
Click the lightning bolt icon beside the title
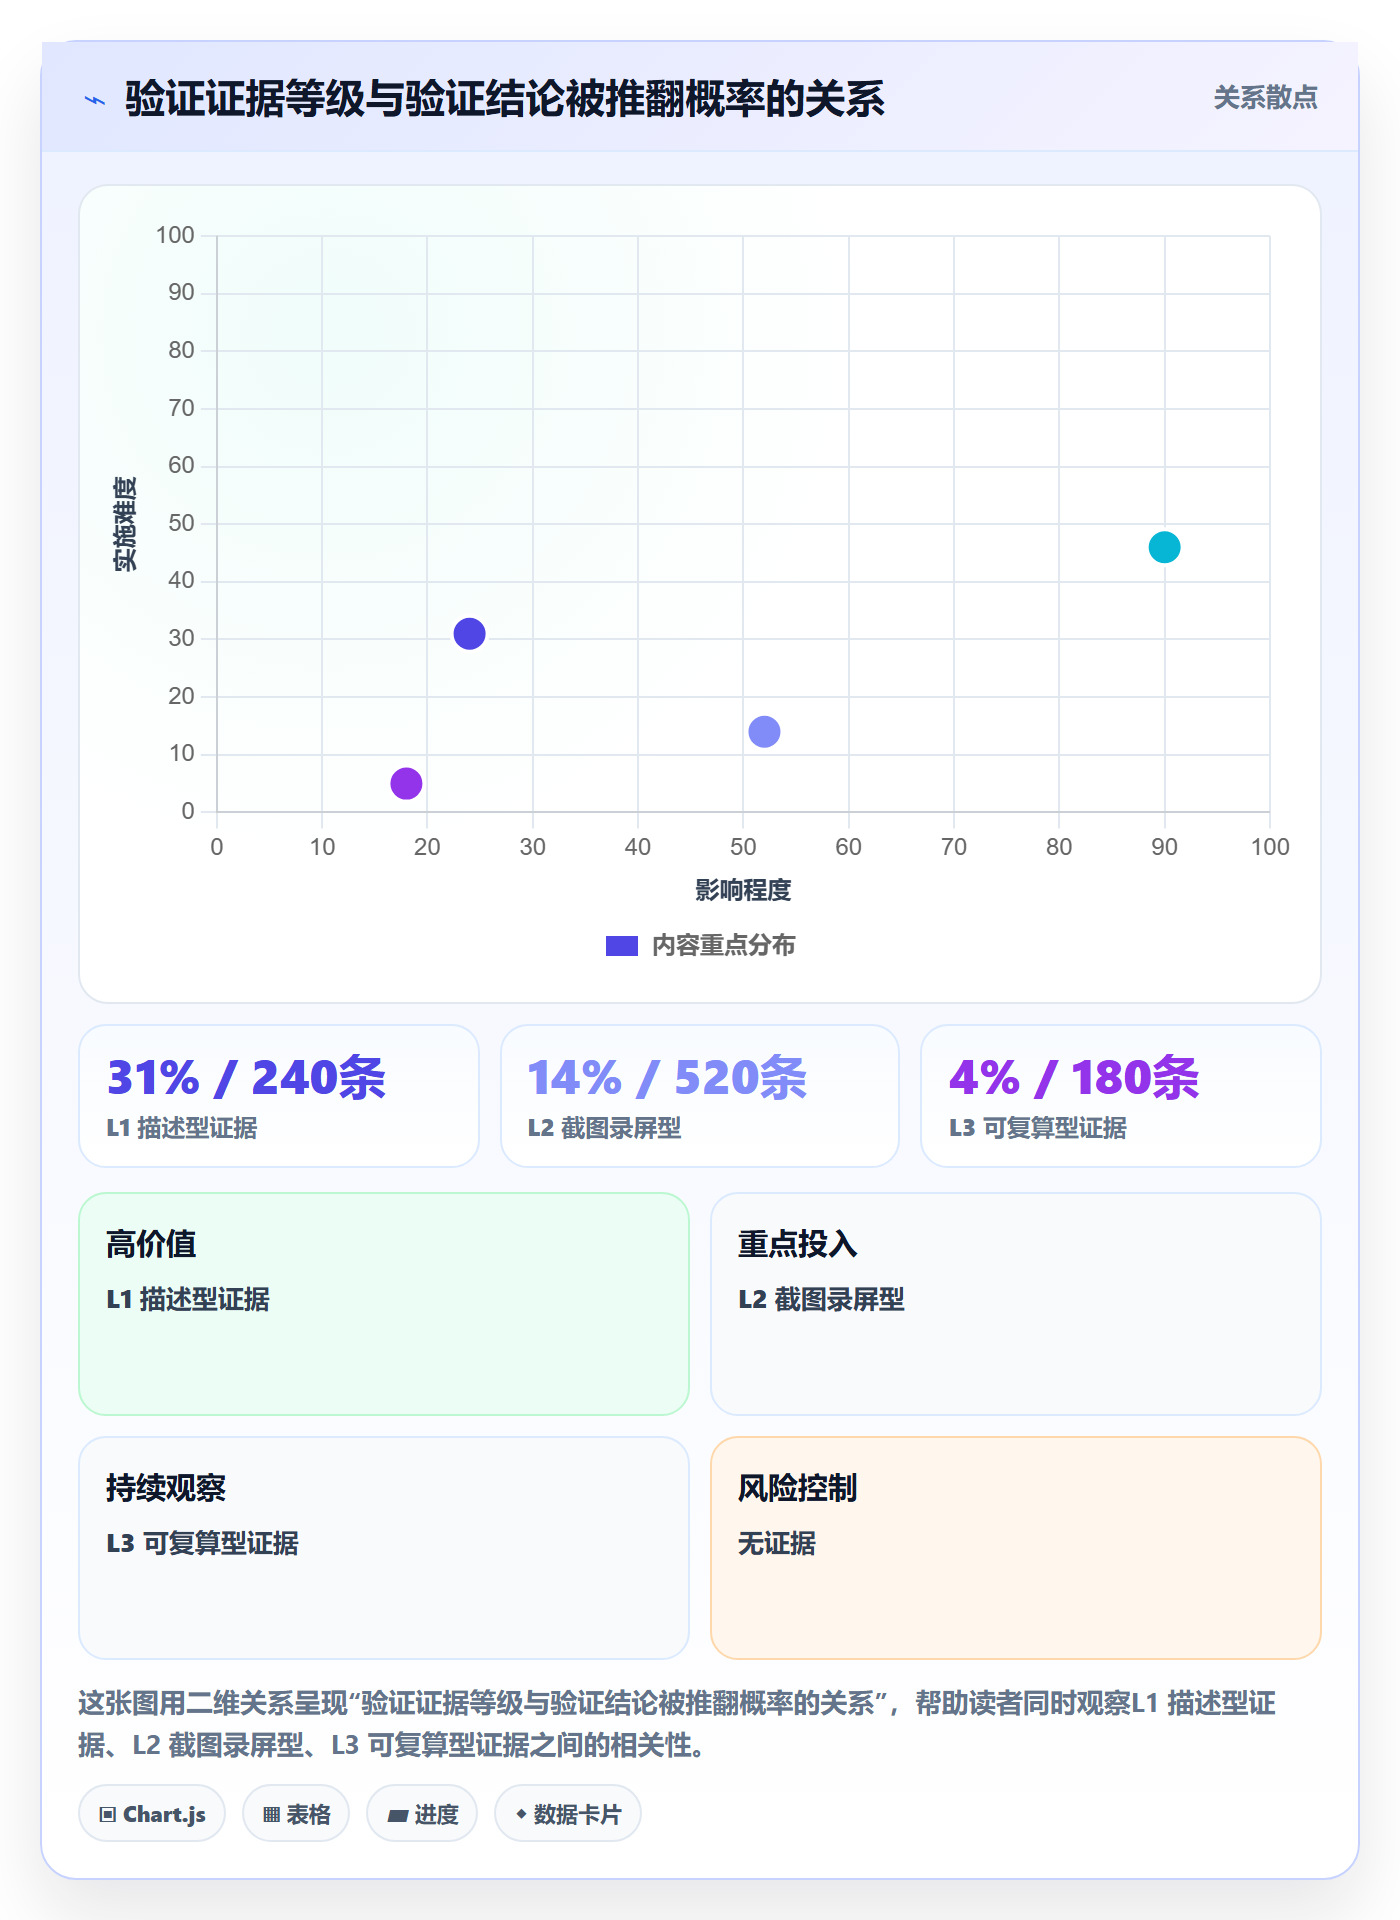tap(95, 100)
